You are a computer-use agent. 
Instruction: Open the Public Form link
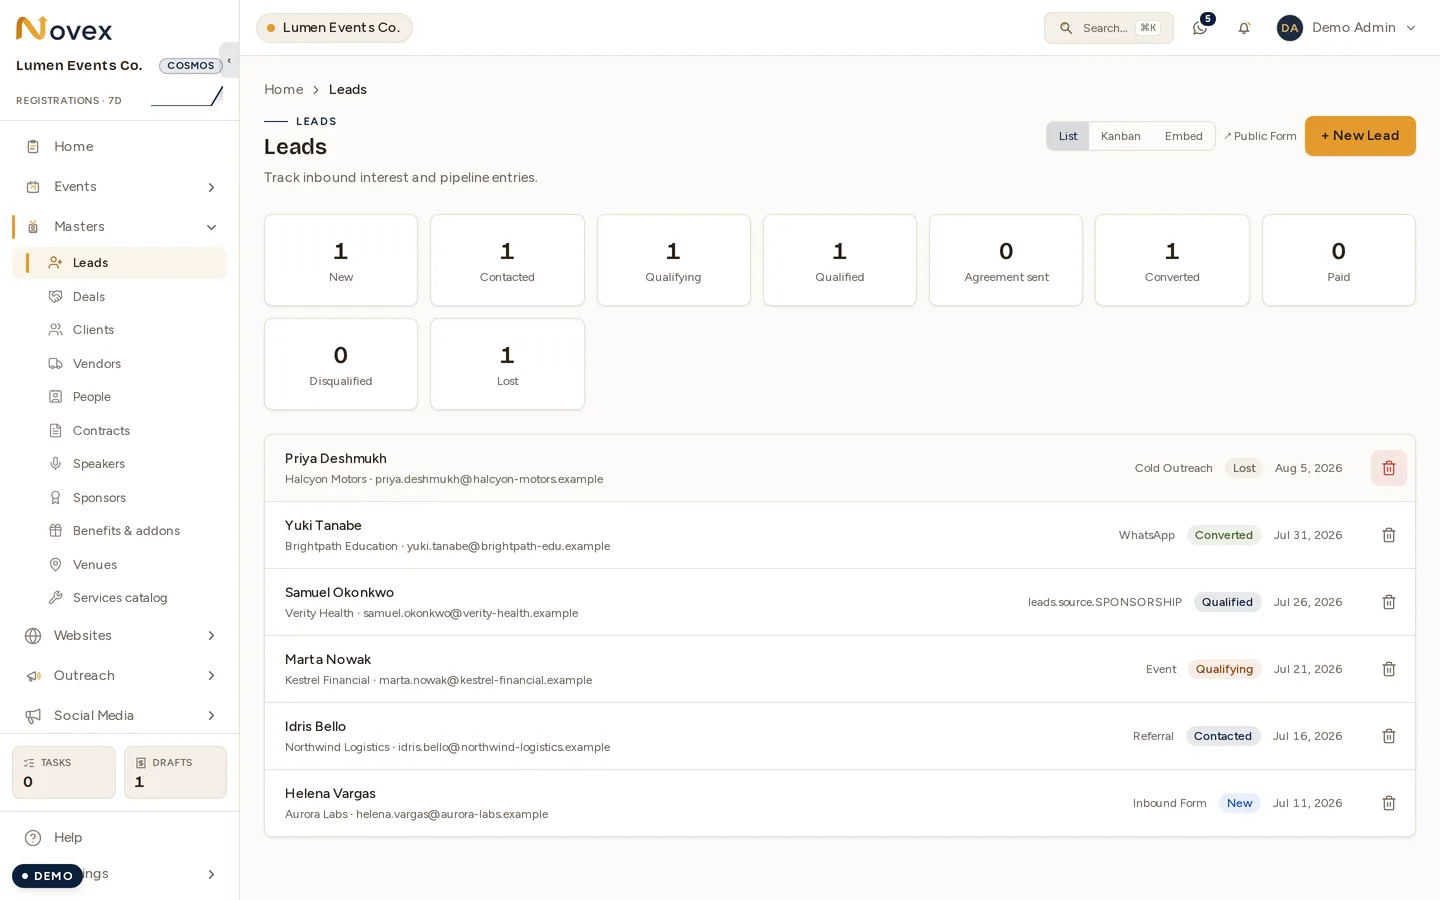tap(1260, 136)
